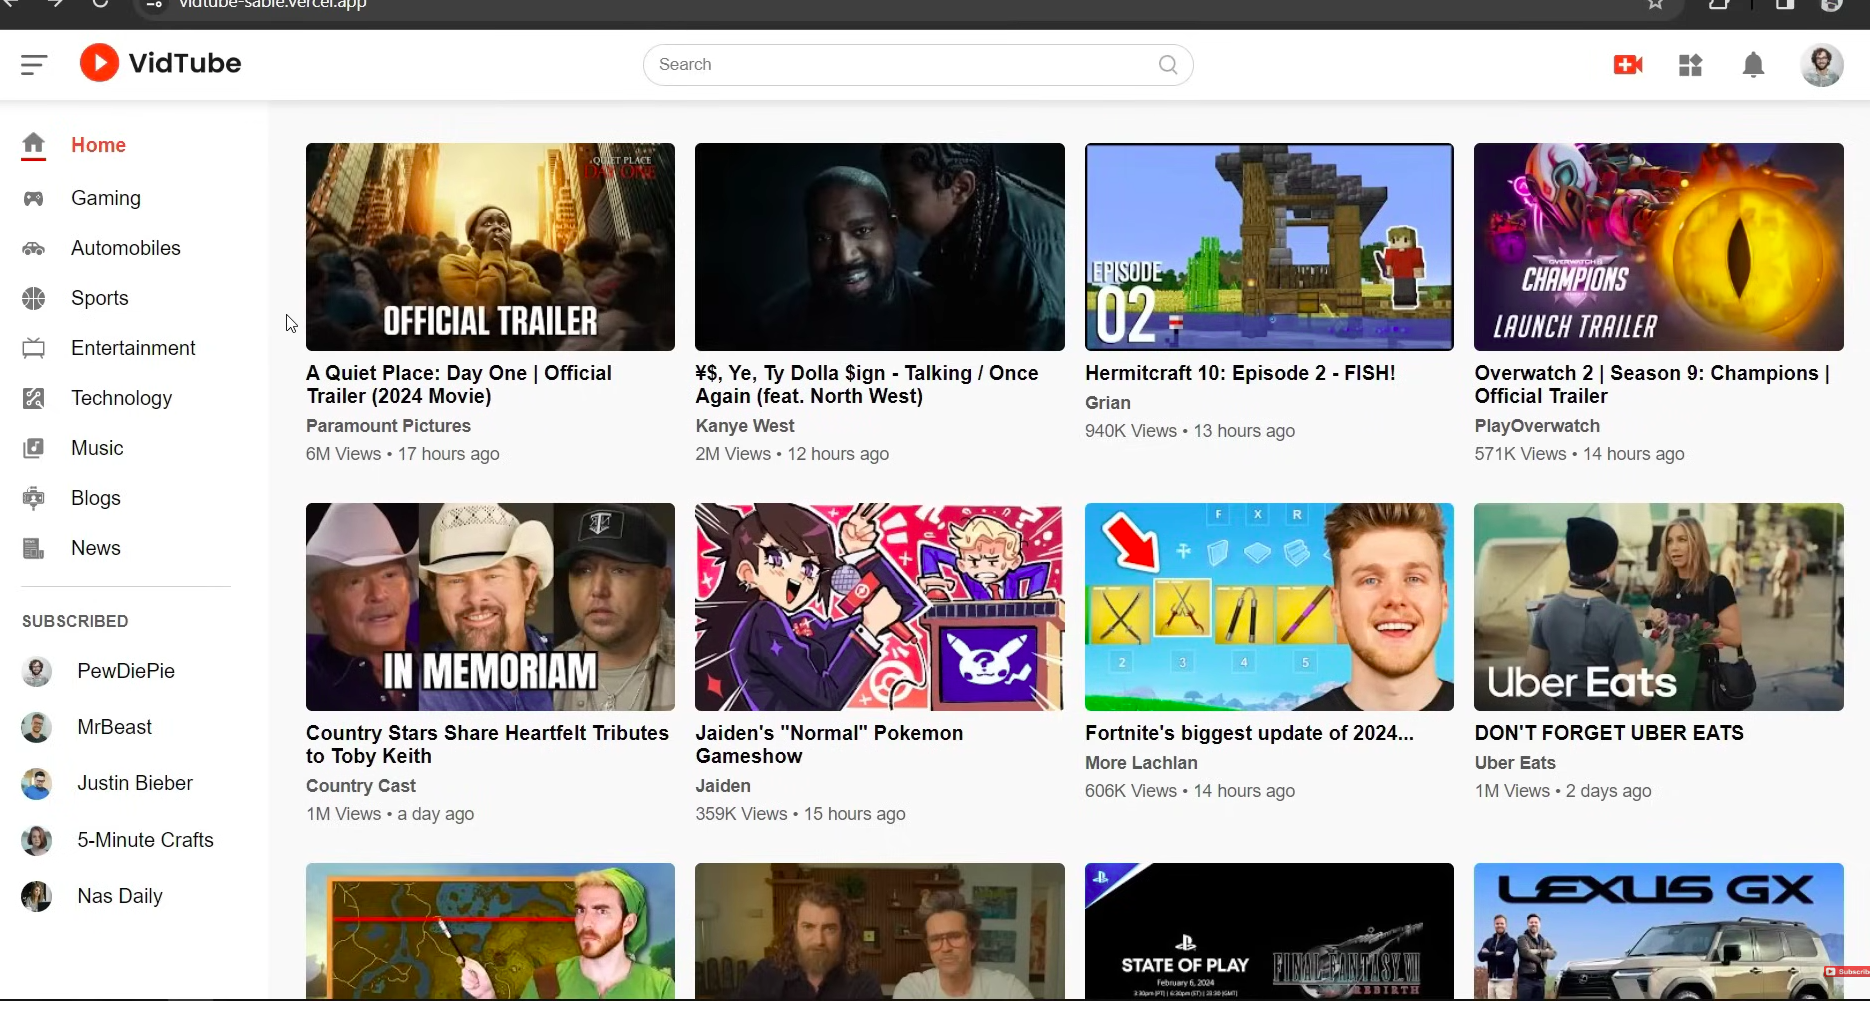Bookmark the page via the star icon
The image size is (1870, 1015).
(1656, 4)
